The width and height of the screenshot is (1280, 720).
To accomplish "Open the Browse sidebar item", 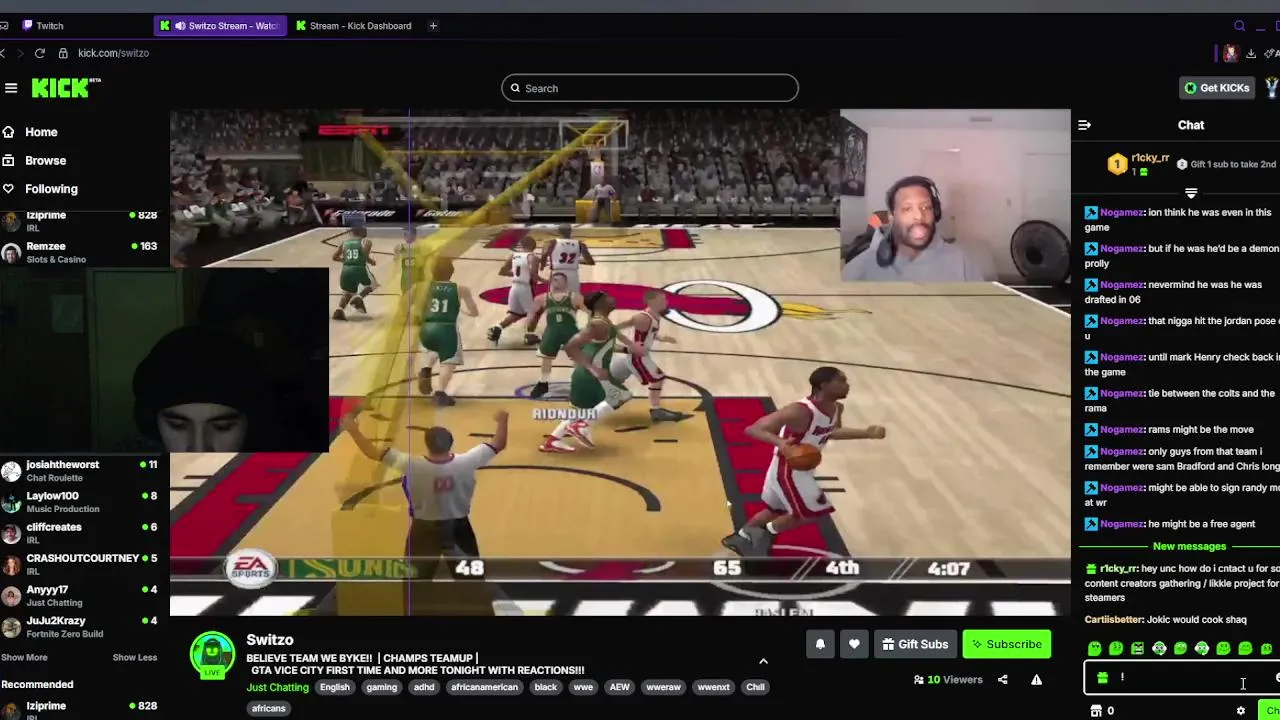I will click(45, 160).
